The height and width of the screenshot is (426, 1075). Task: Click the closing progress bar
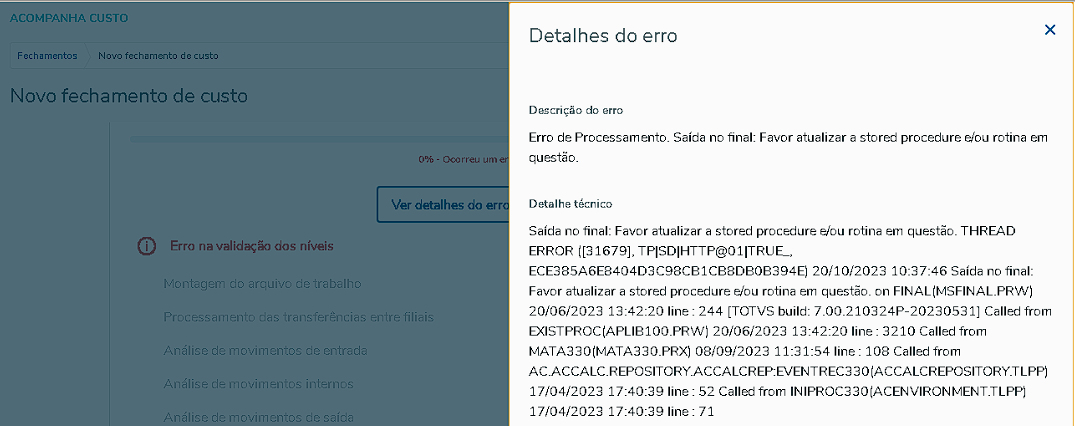pyautogui.click(x=319, y=139)
